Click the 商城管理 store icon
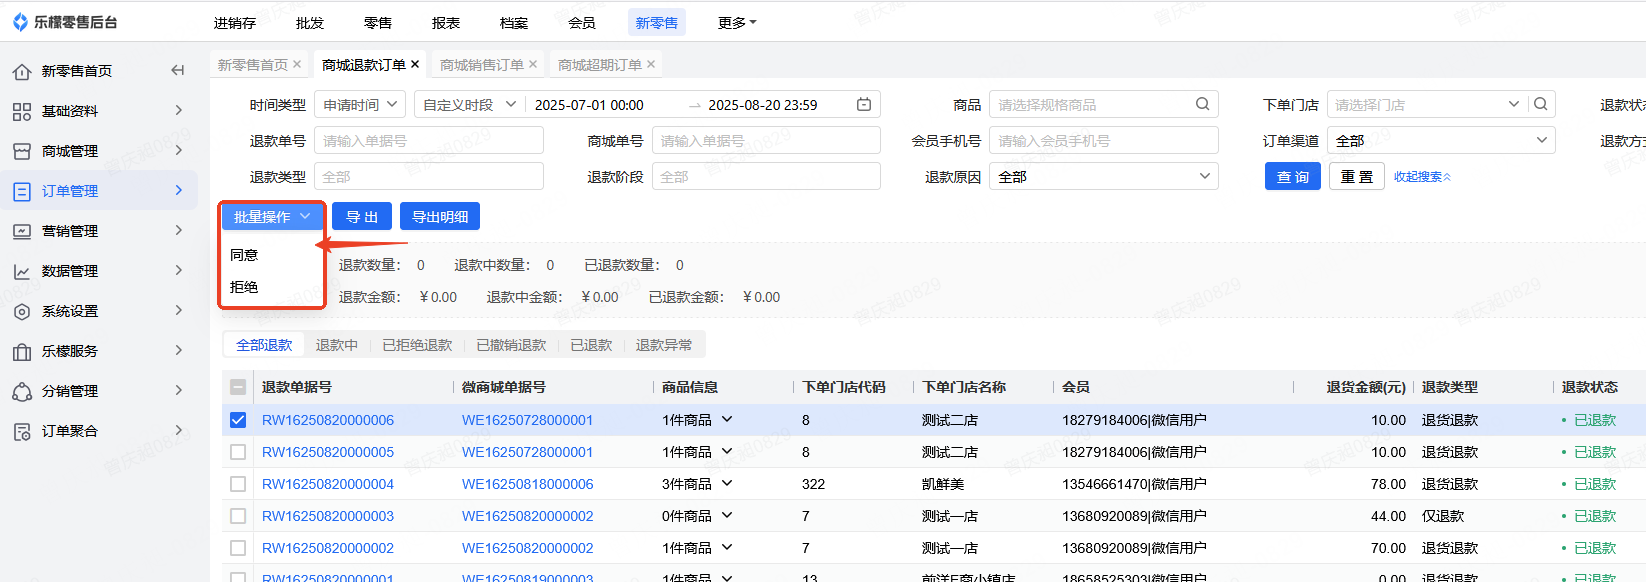The width and height of the screenshot is (1646, 582). [x=22, y=151]
